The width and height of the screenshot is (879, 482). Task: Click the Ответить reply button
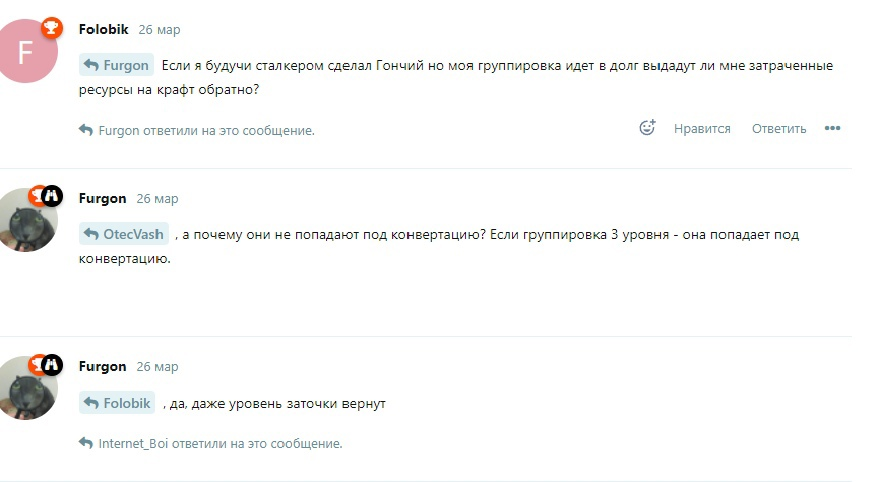pyautogui.click(x=779, y=128)
